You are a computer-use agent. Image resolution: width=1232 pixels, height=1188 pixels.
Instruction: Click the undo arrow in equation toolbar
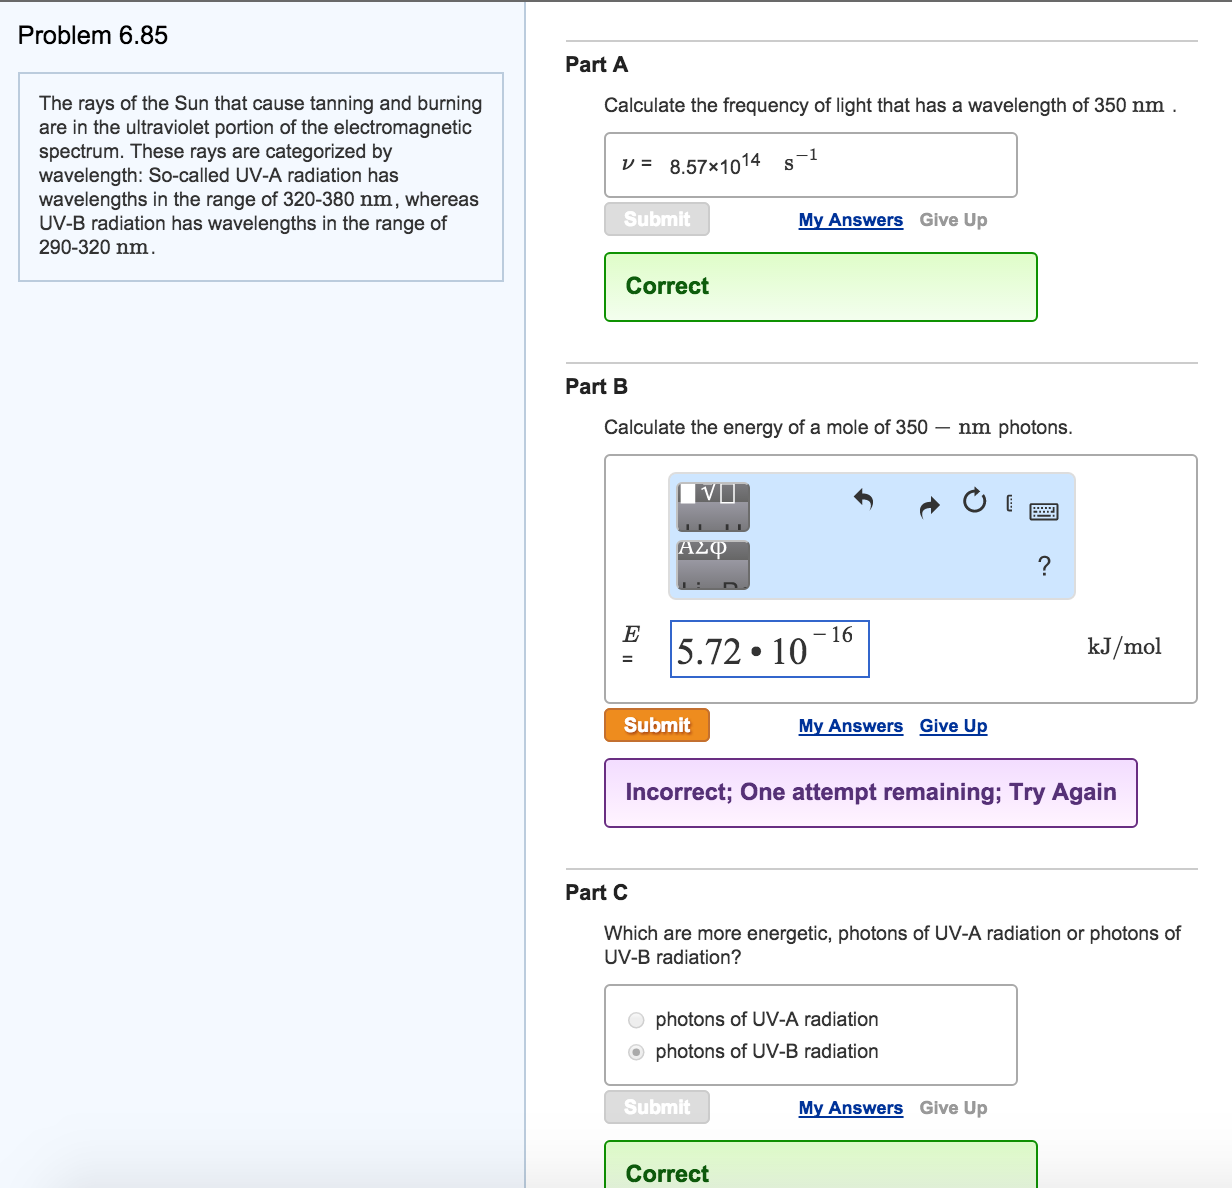click(x=864, y=499)
